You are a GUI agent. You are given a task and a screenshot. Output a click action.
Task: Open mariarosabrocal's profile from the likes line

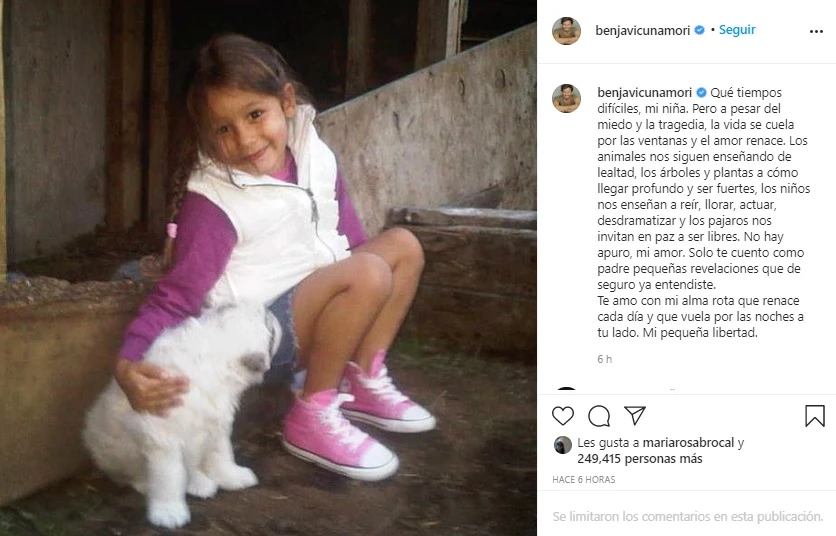pyautogui.click(x=688, y=443)
